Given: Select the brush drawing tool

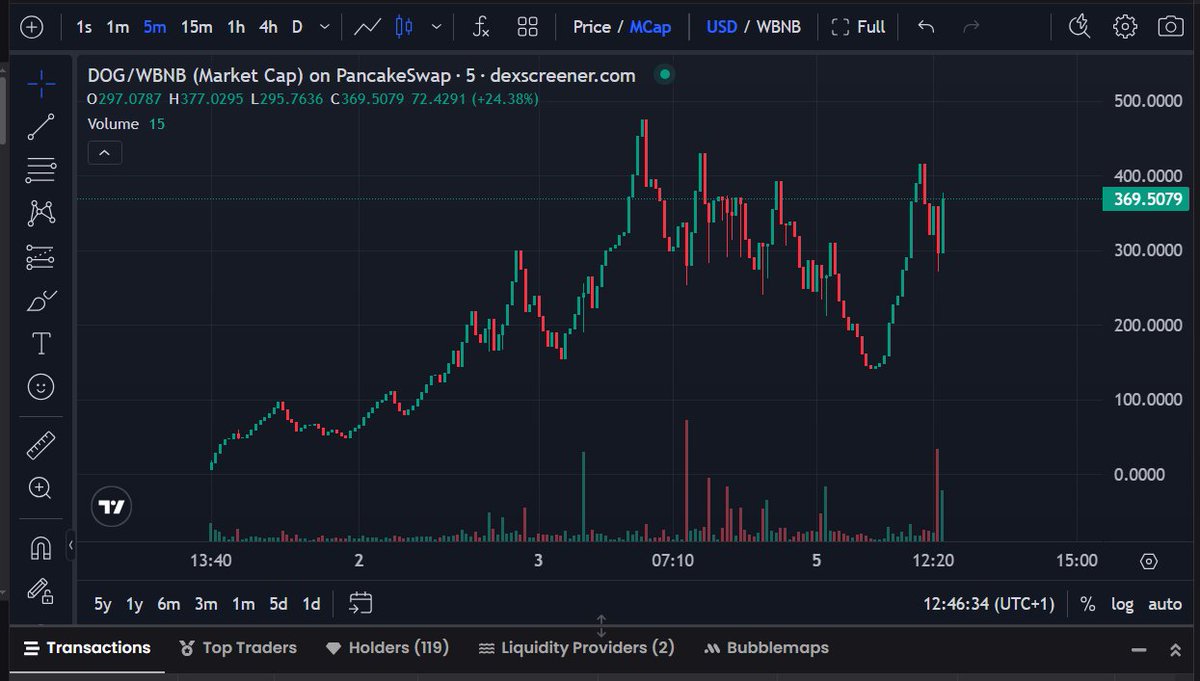Looking at the screenshot, I should coord(41,300).
